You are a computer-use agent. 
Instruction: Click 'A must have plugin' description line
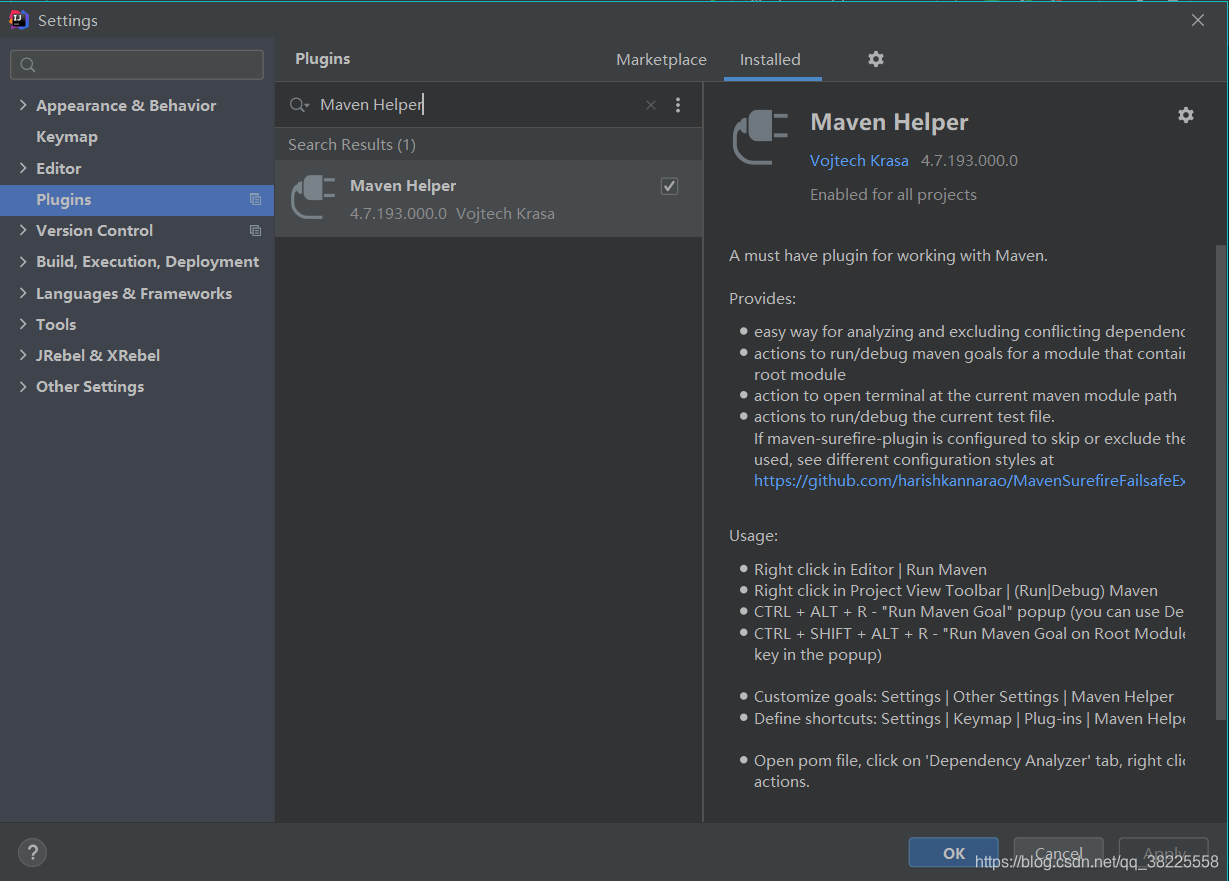tap(888, 256)
